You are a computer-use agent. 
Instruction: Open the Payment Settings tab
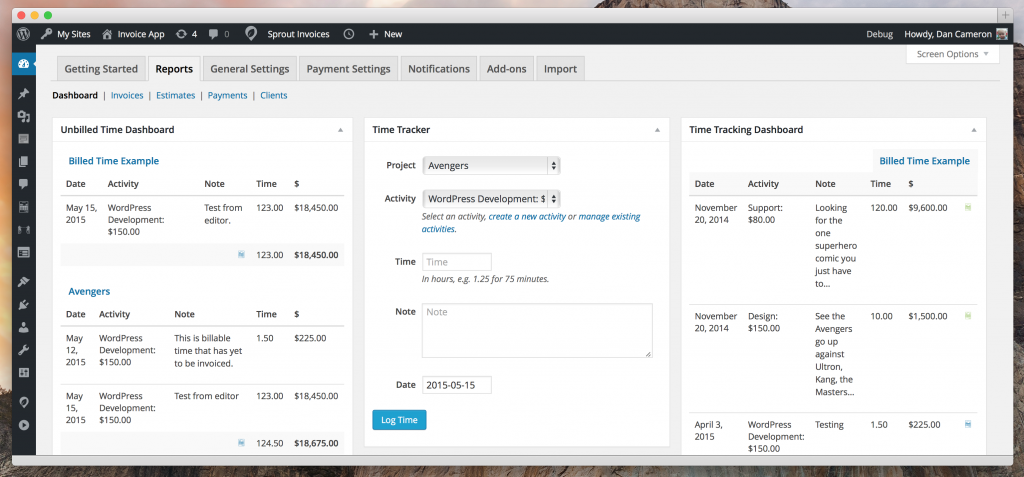tap(349, 69)
